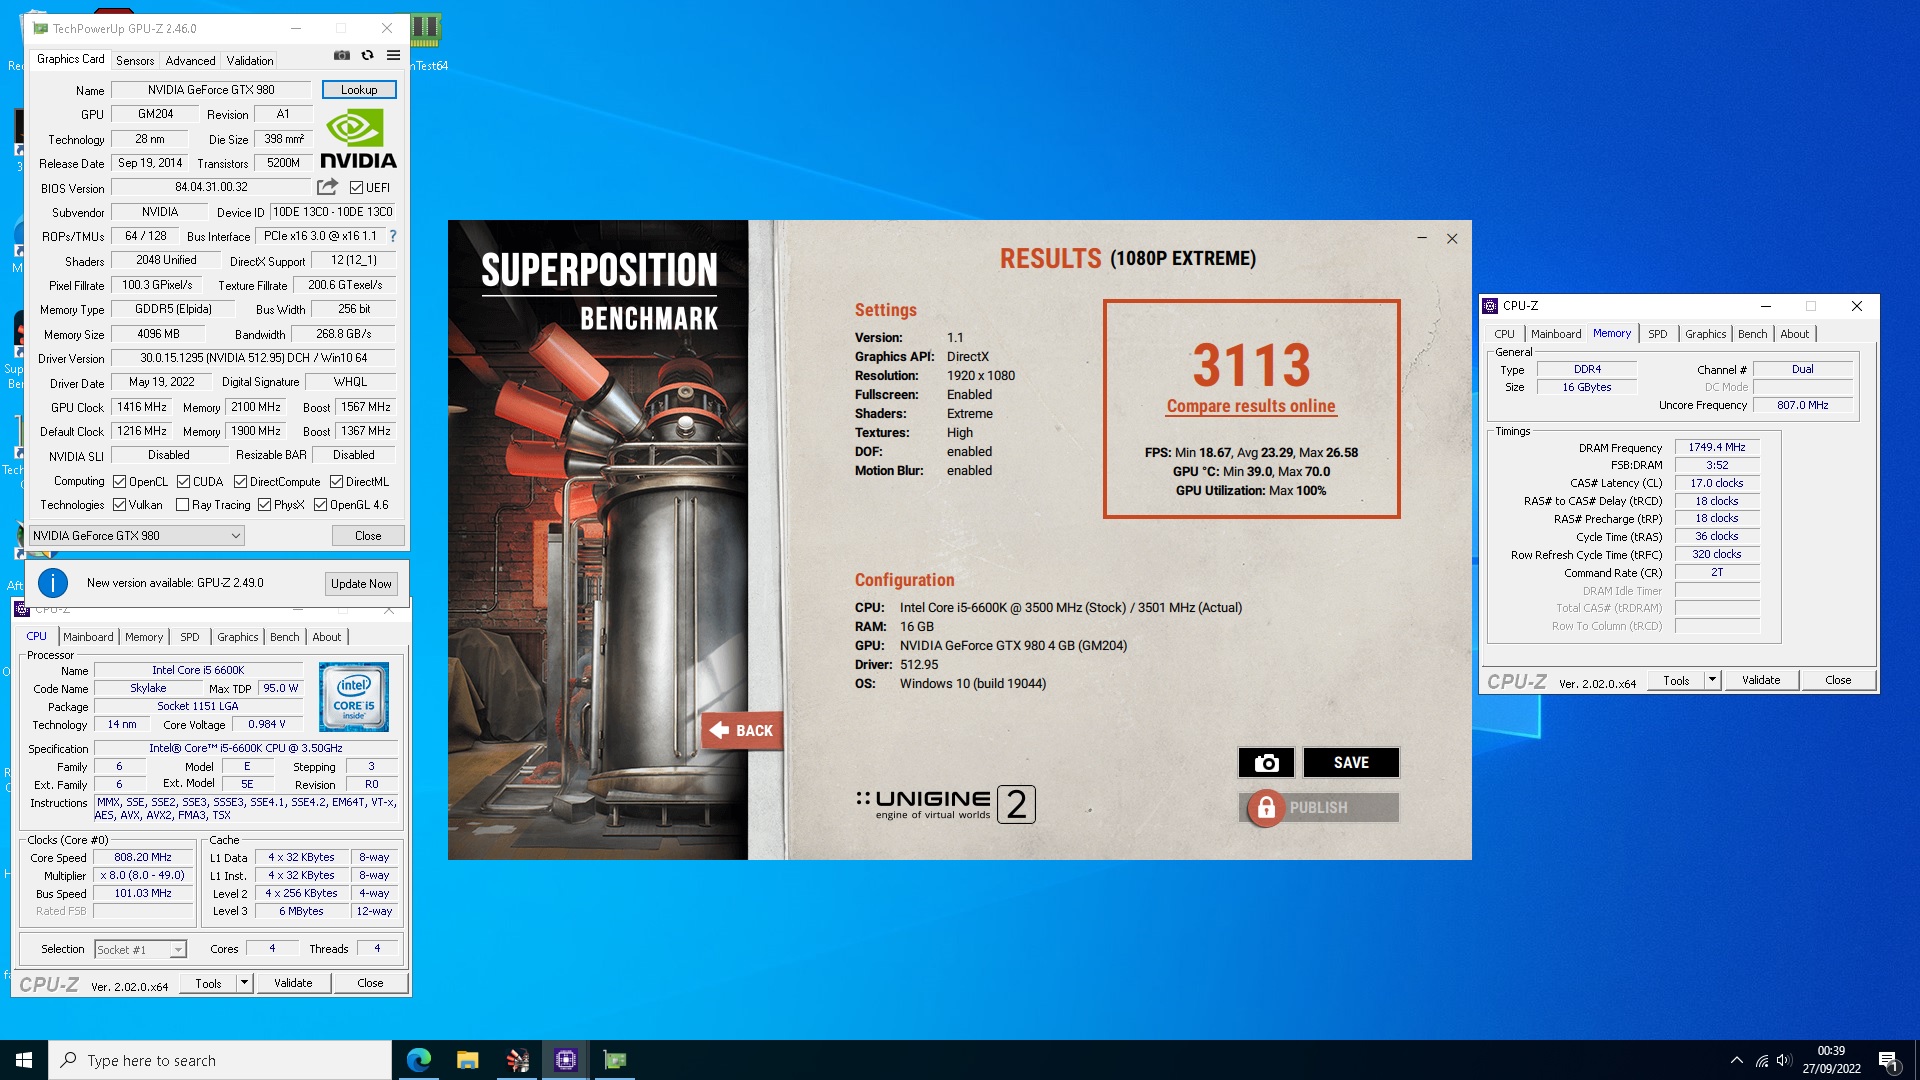
Task: Click the NVIDIA logo in GPU-Z
Action: tap(358, 139)
